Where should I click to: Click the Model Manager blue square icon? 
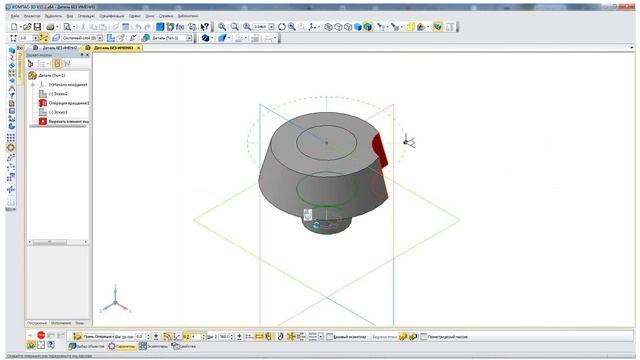pyautogui.click(x=160, y=27)
